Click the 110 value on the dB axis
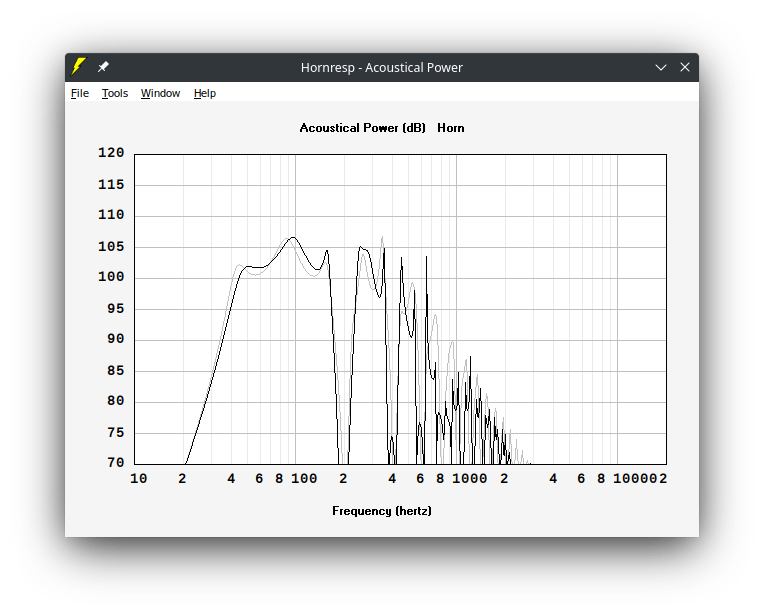The image size is (764, 614). pyautogui.click(x=111, y=215)
